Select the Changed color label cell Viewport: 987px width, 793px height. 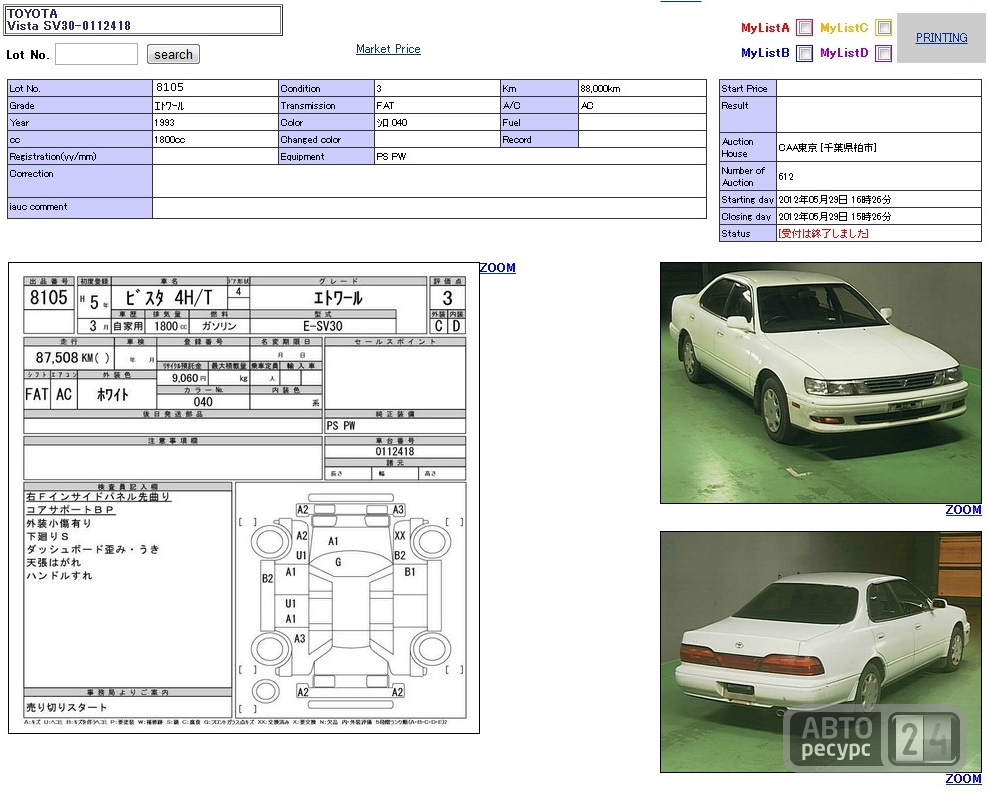pos(327,140)
